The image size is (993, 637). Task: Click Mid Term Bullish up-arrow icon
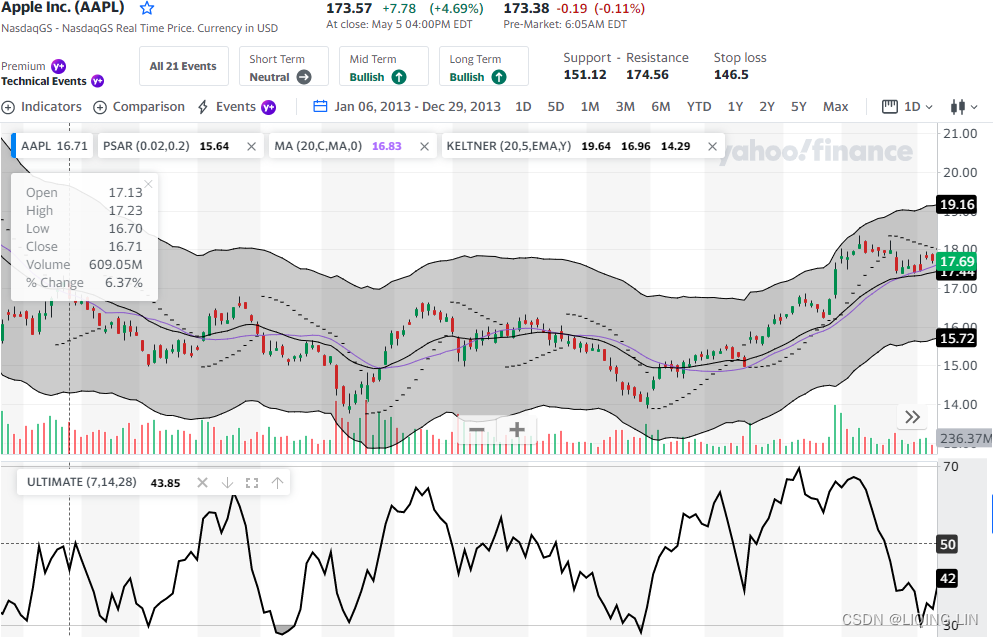[x=399, y=77]
